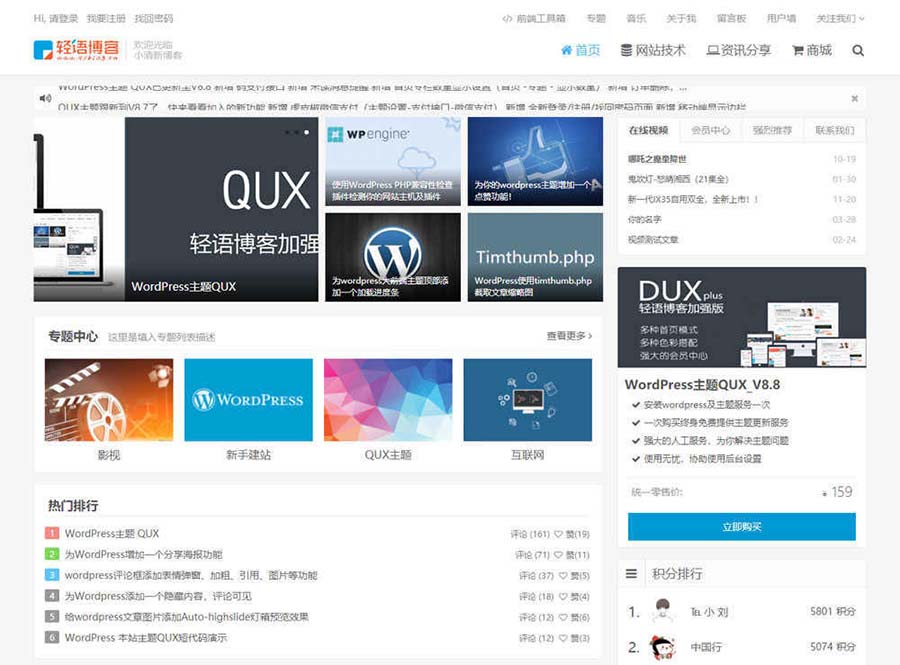
Task: Expand 查看更多 in 专题中心
Action: 569,336
